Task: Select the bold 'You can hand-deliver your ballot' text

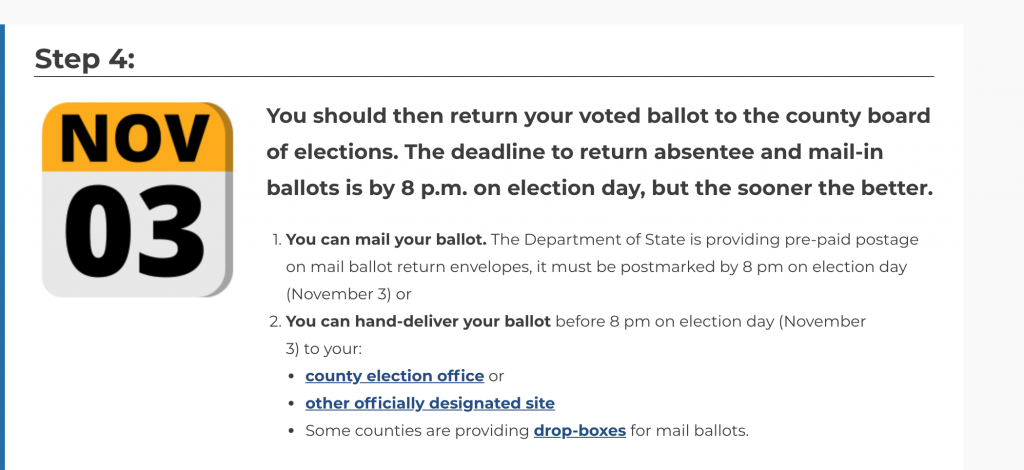Action: click(419, 322)
